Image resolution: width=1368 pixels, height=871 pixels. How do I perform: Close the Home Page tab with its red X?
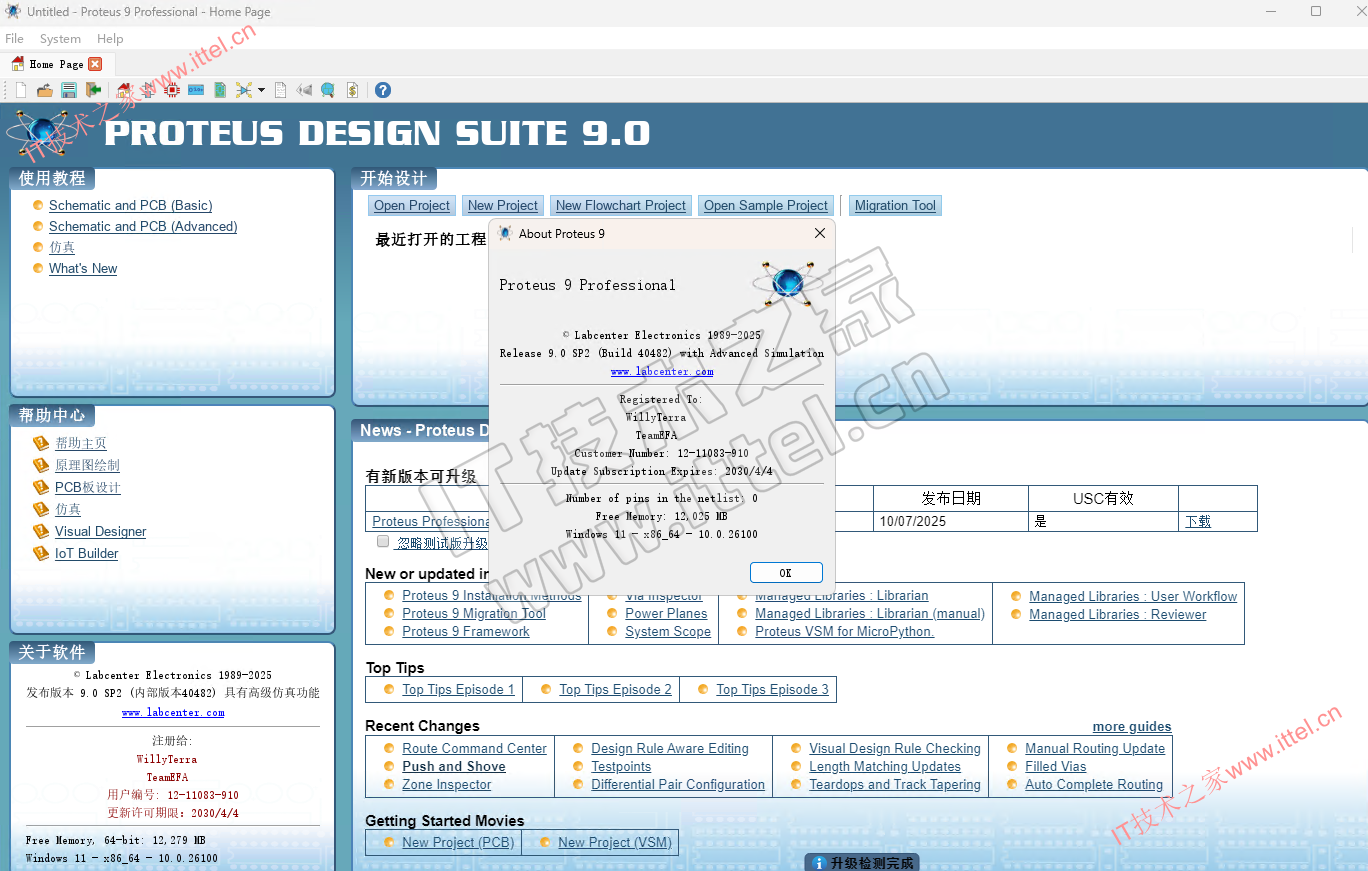95,64
